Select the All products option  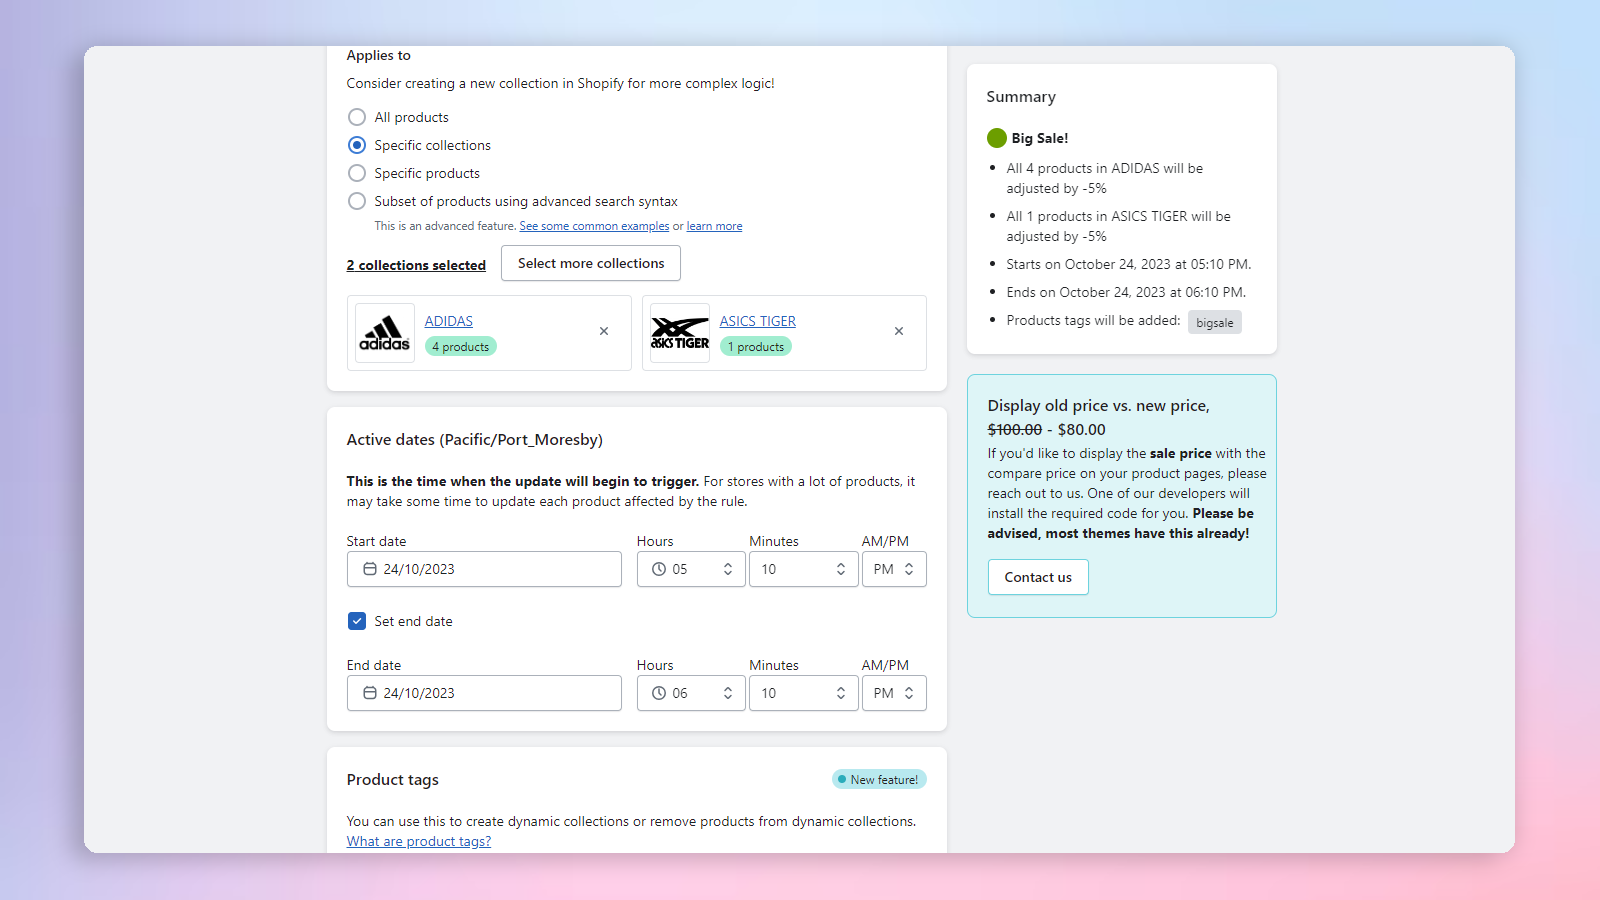[x=357, y=117]
